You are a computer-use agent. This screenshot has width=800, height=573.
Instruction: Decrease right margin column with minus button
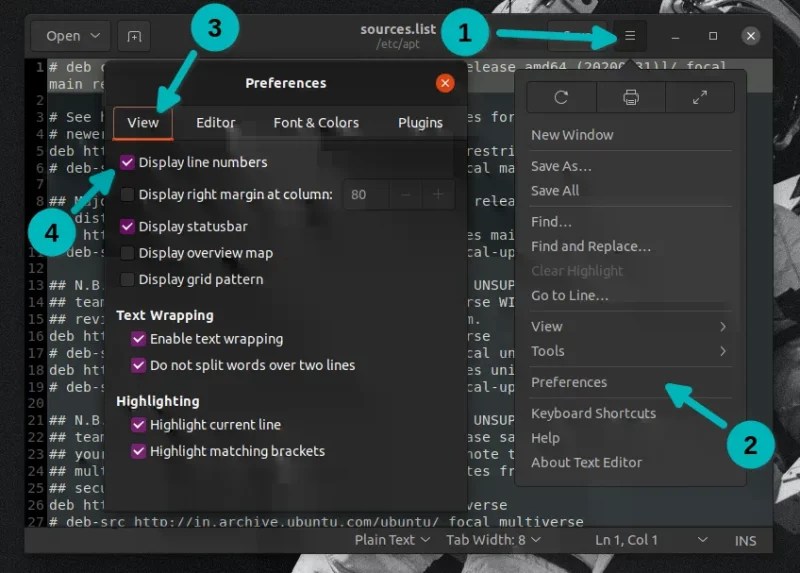406,194
